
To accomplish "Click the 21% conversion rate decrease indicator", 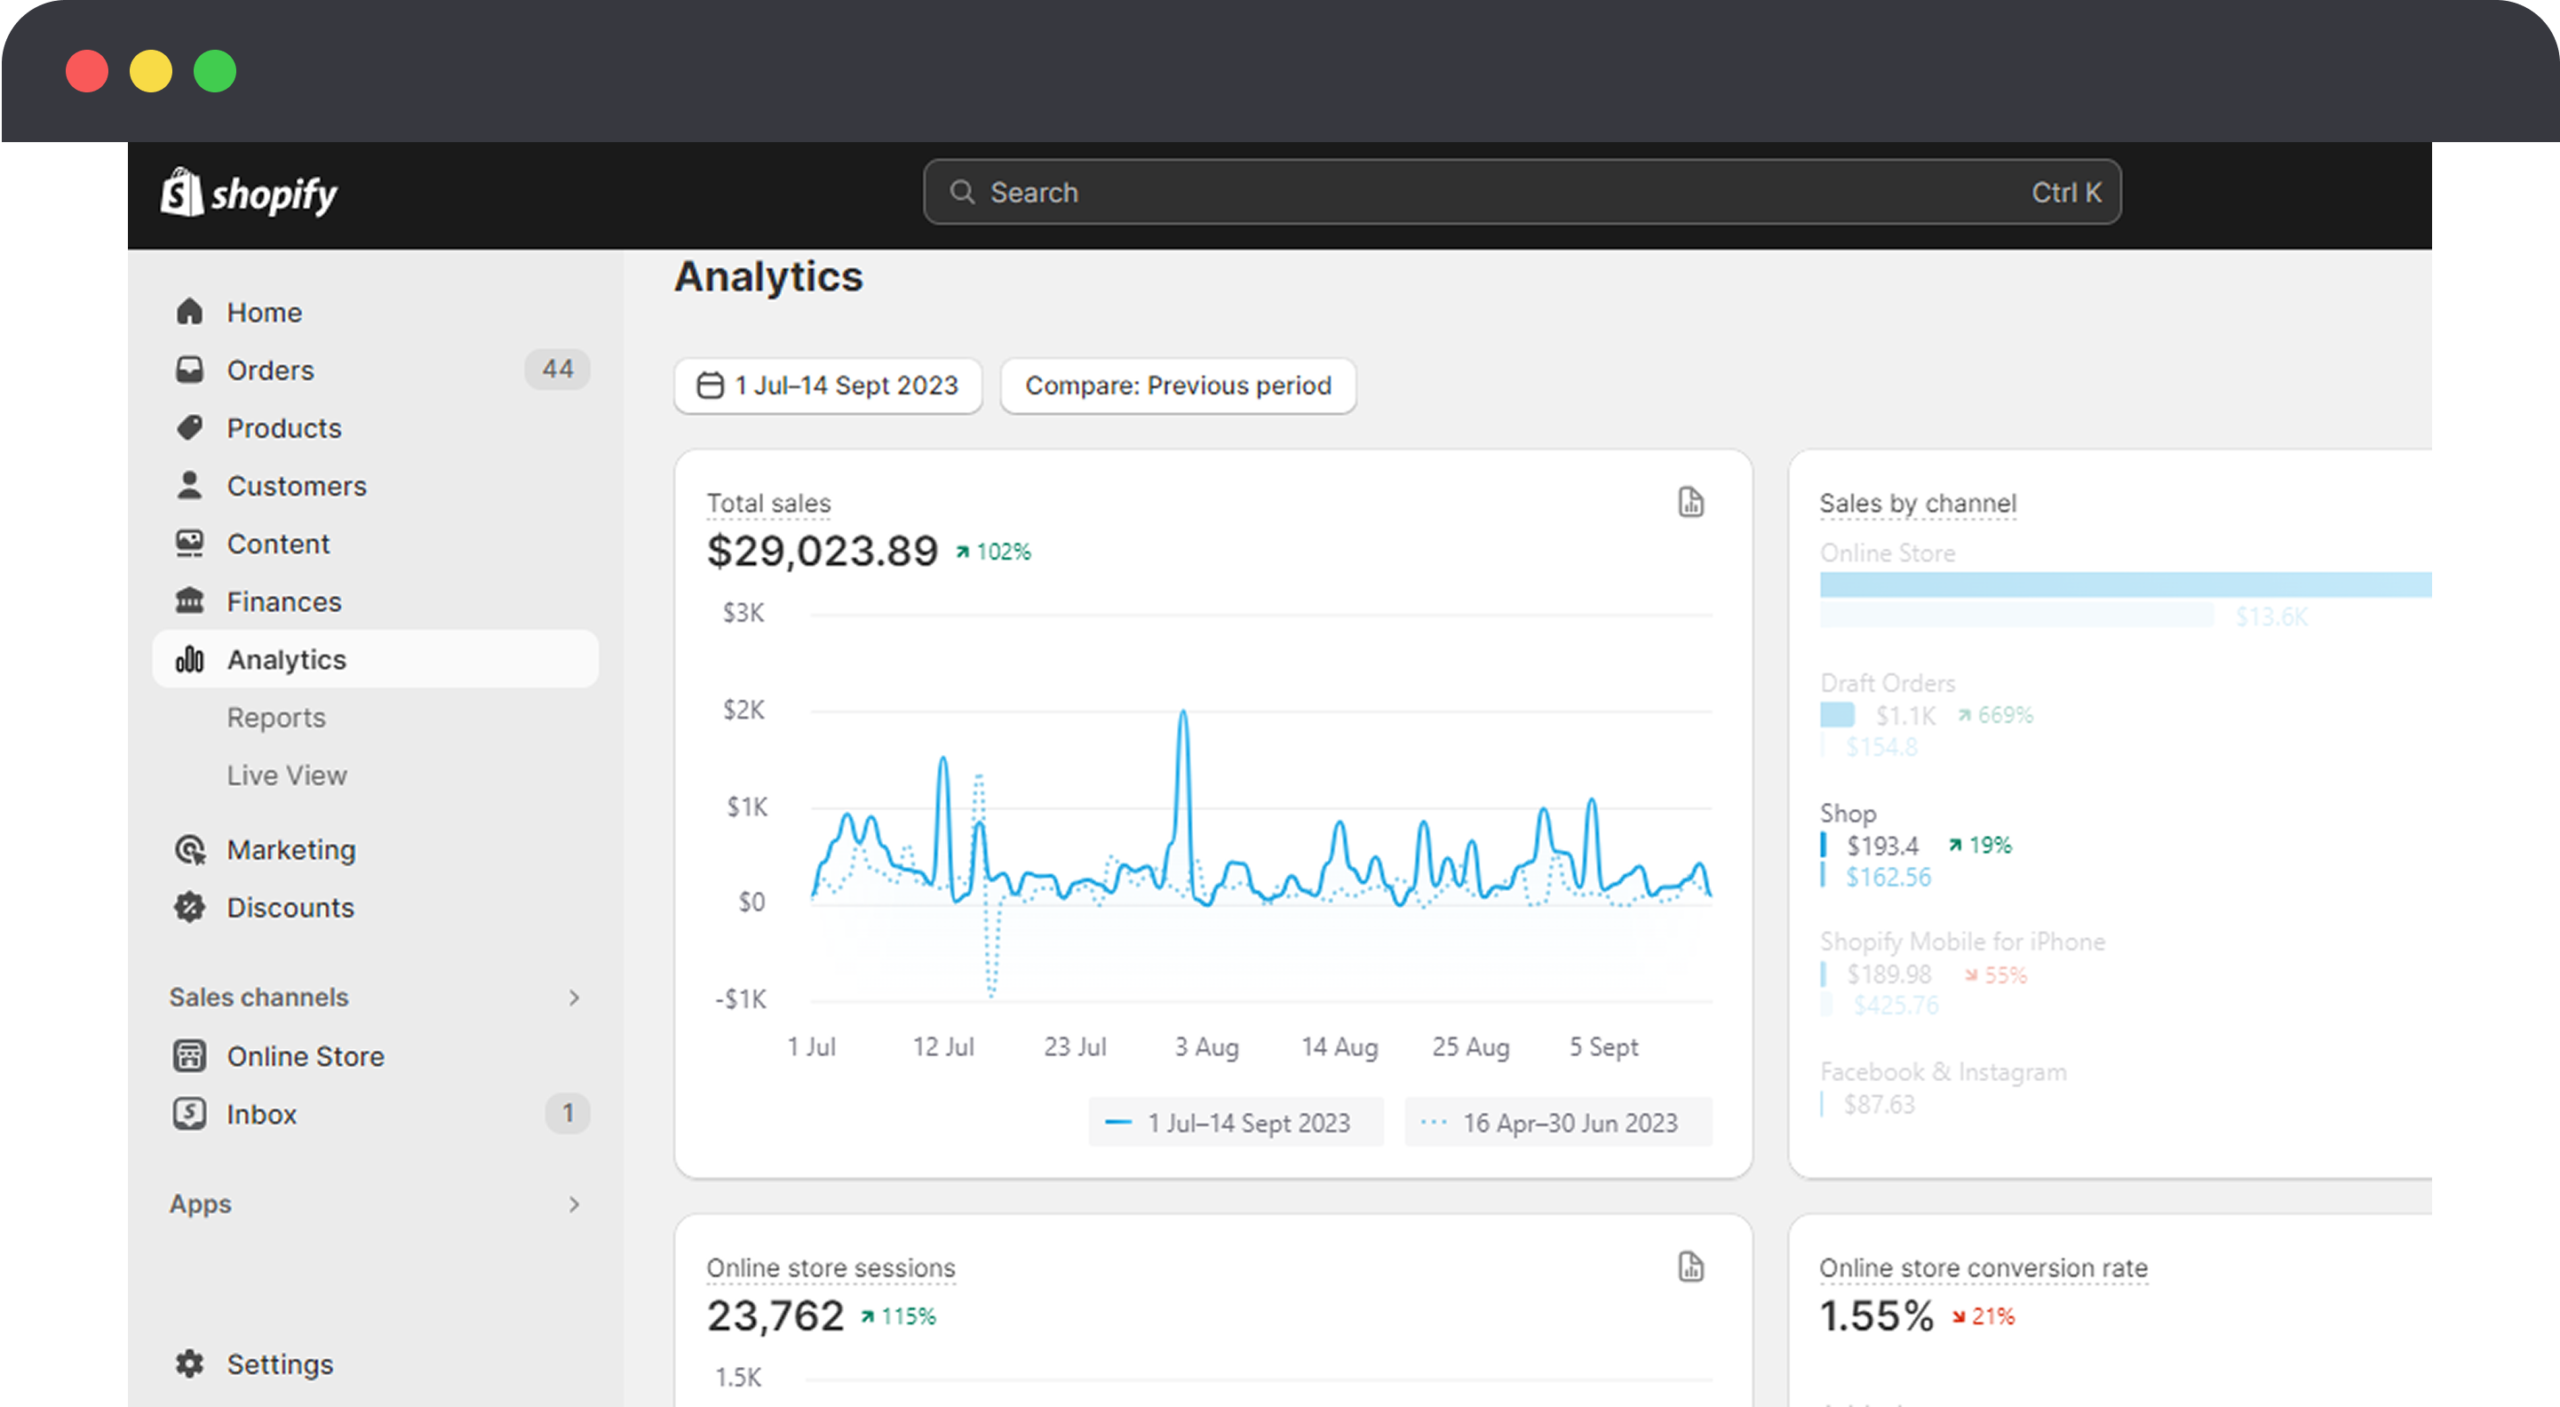I will [x=1984, y=1317].
